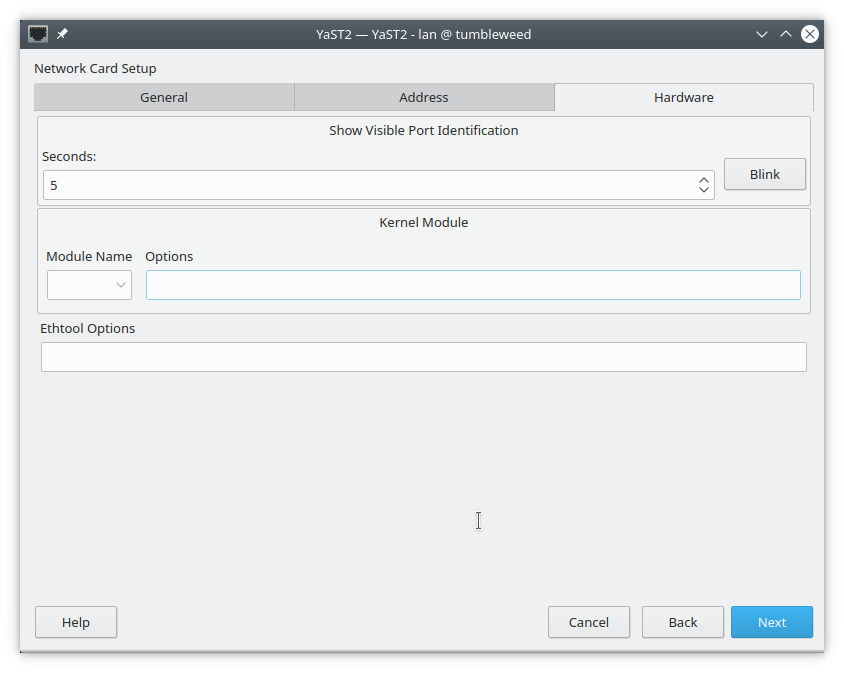Maximize the YaST2 window
Screen dimensions: 844x673
click(x=786, y=34)
